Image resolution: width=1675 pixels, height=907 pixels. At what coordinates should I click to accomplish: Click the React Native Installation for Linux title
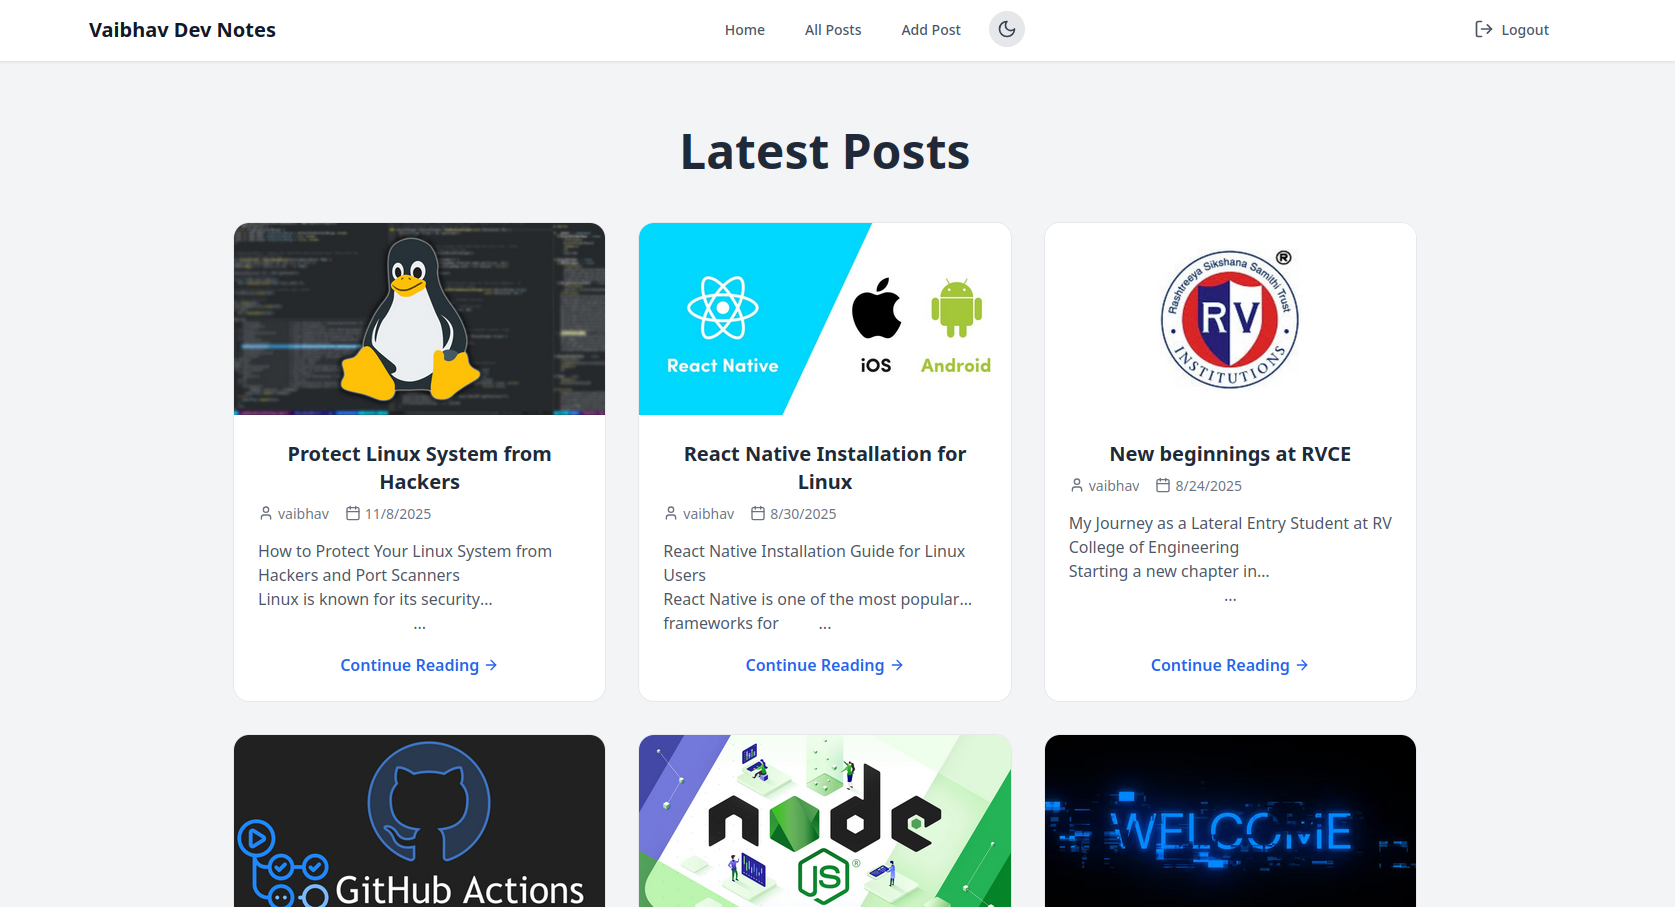coord(824,467)
